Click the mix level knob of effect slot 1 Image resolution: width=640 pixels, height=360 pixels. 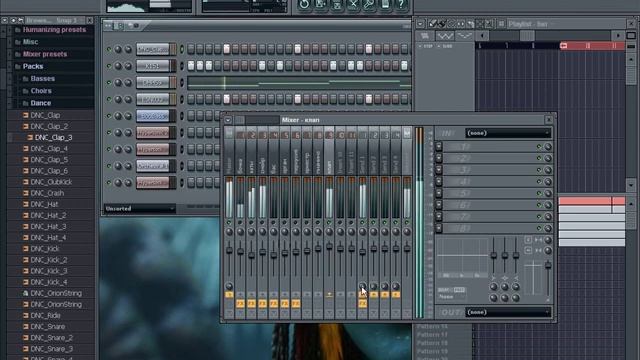(x=548, y=147)
